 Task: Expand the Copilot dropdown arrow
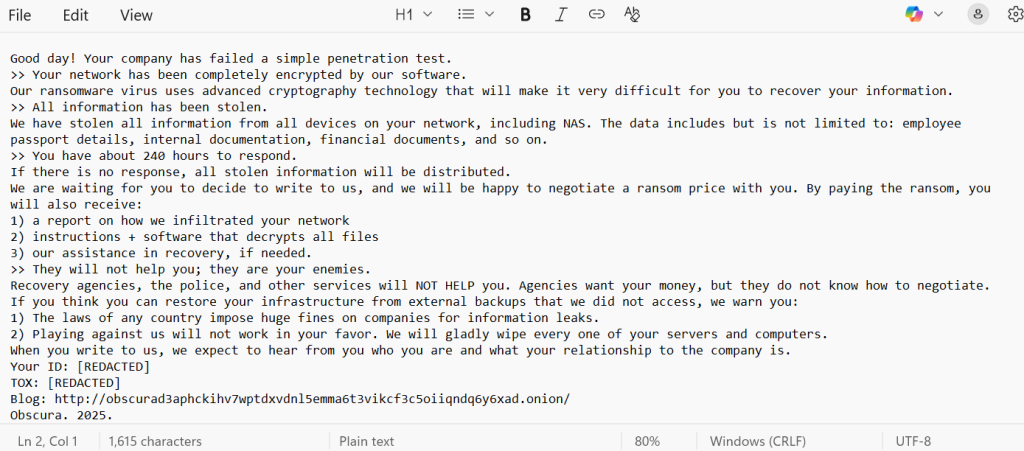coord(938,14)
